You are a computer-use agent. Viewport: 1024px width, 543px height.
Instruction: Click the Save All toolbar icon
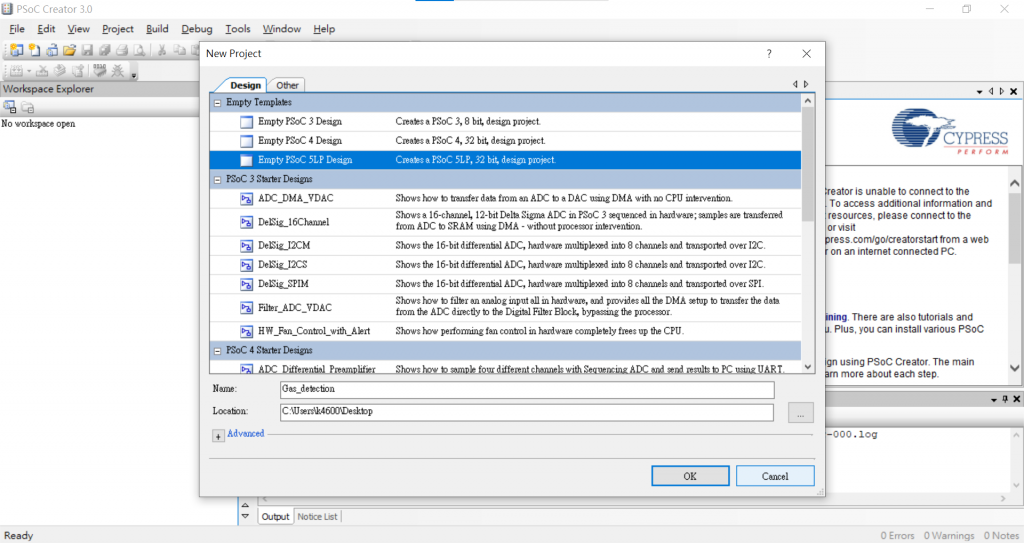click(104, 50)
